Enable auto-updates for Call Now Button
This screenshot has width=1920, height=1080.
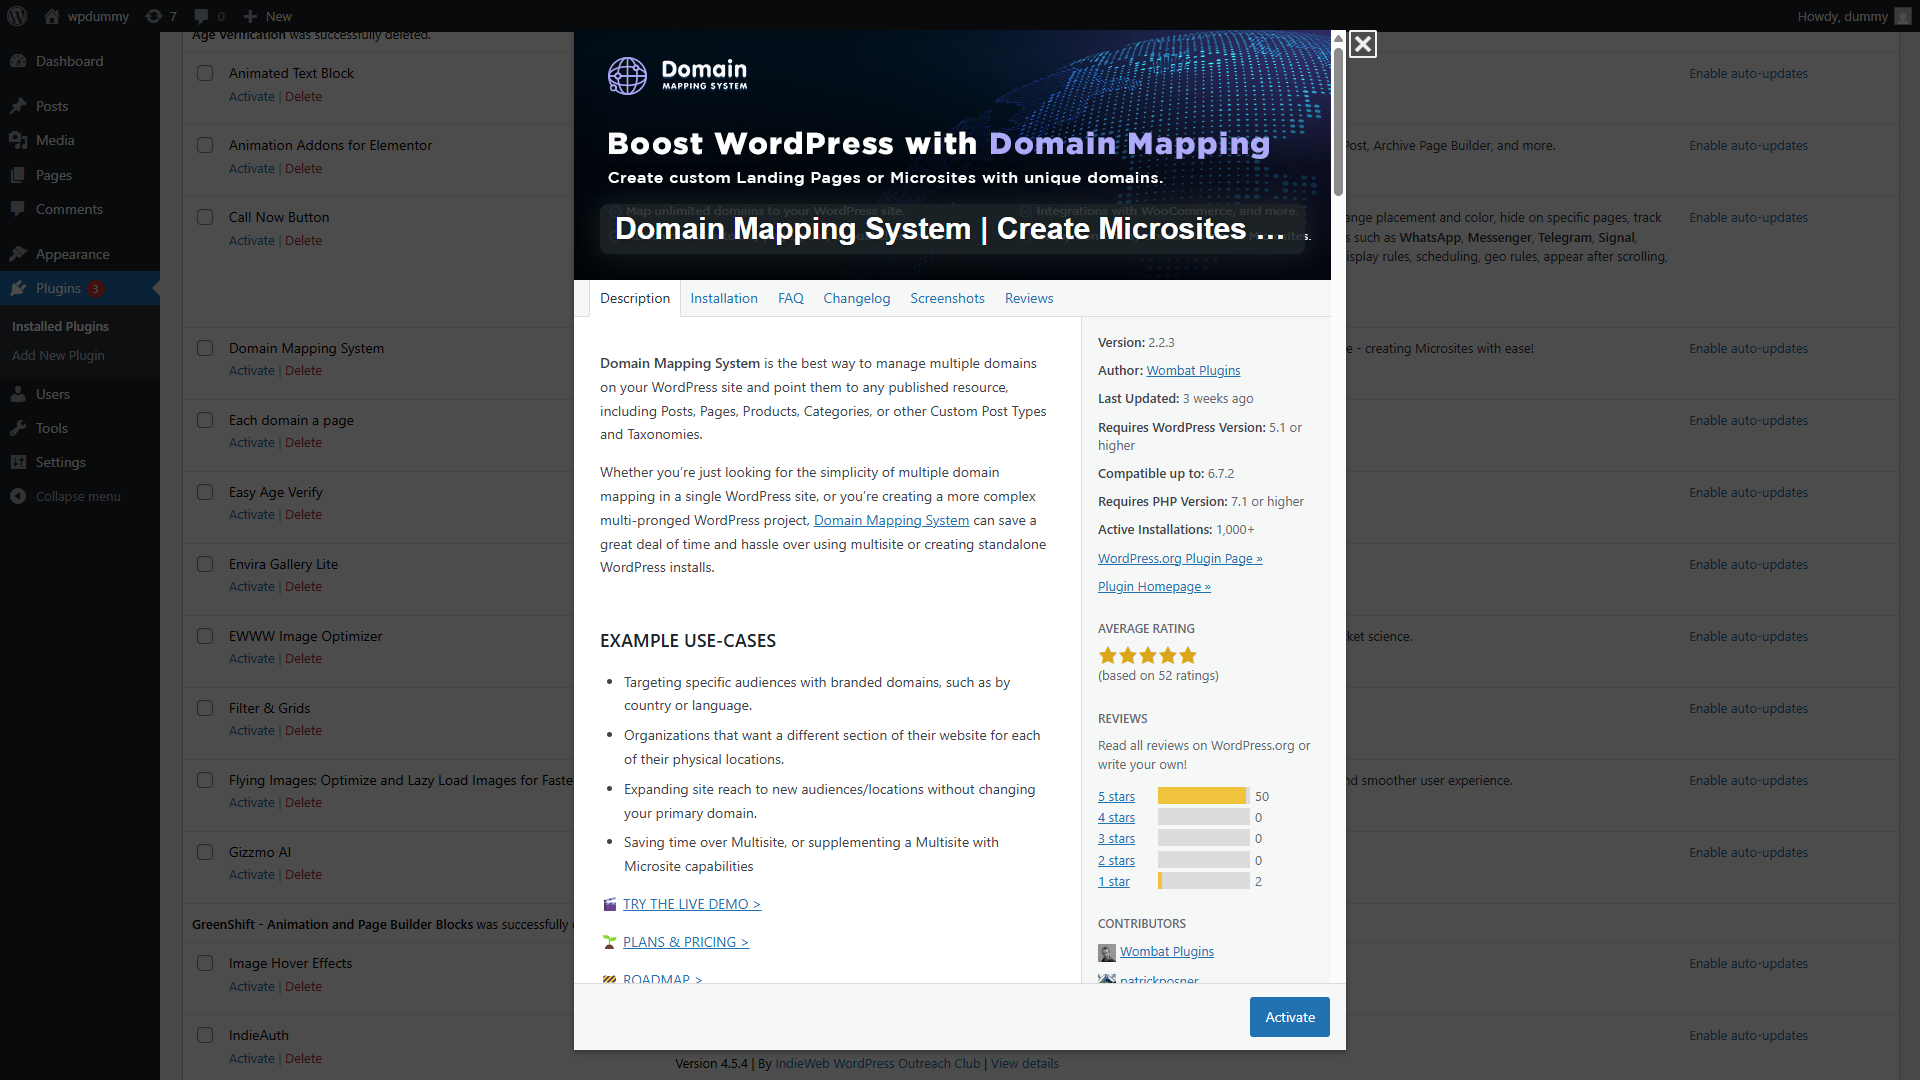(1748, 217)
